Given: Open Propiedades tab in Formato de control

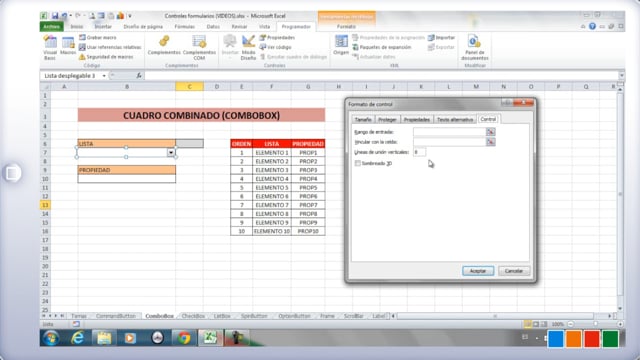Looking at the screenshot, I should 417,120.
